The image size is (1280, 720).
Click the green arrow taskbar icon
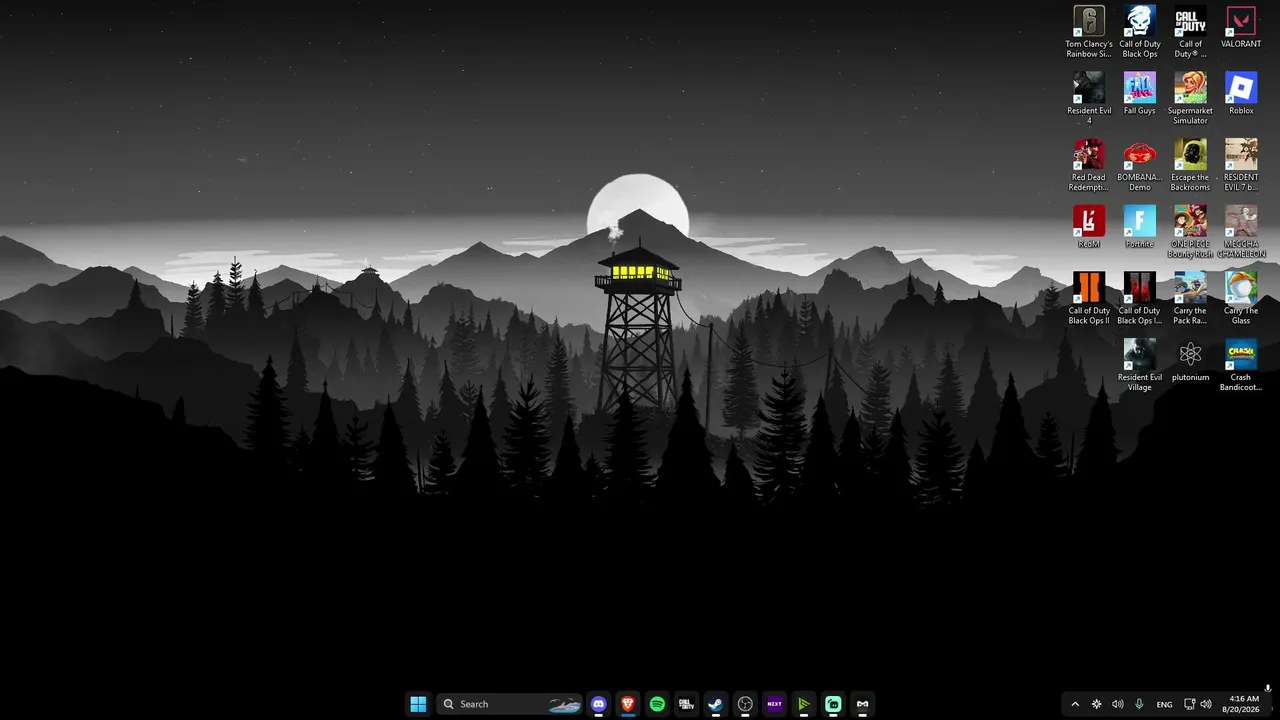(x=803, y=704)
